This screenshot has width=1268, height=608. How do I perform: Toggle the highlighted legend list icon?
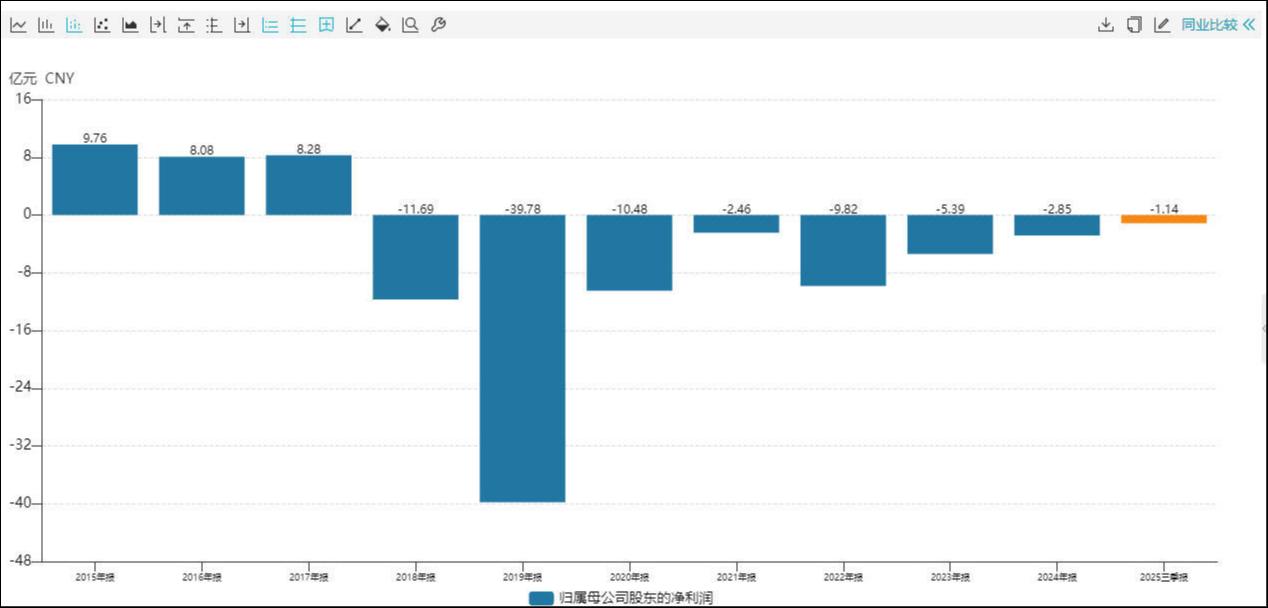[270, 25]
